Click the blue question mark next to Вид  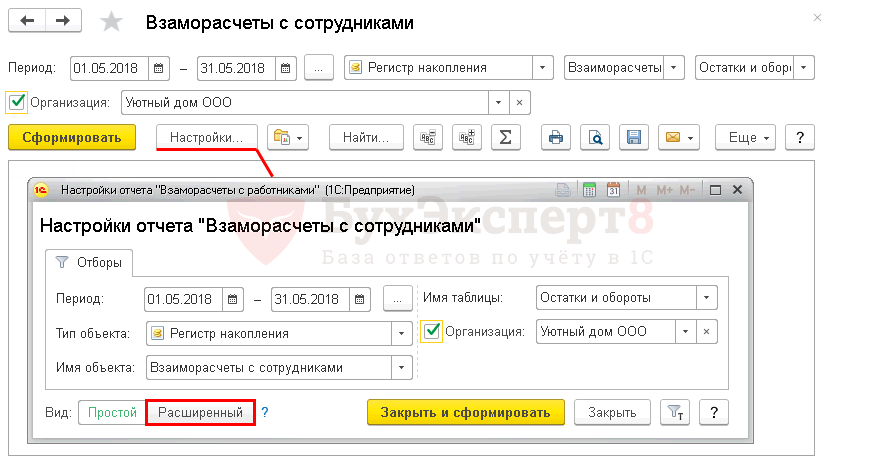[x=265, y=412]
